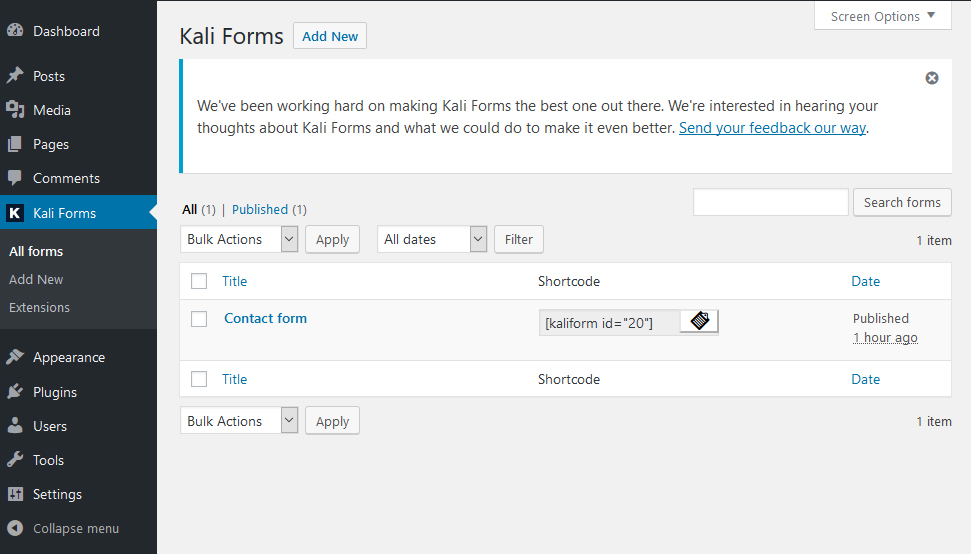Follow the Send your feedback our way link
This screenshot has width=971, height=554.
(772, 128)
